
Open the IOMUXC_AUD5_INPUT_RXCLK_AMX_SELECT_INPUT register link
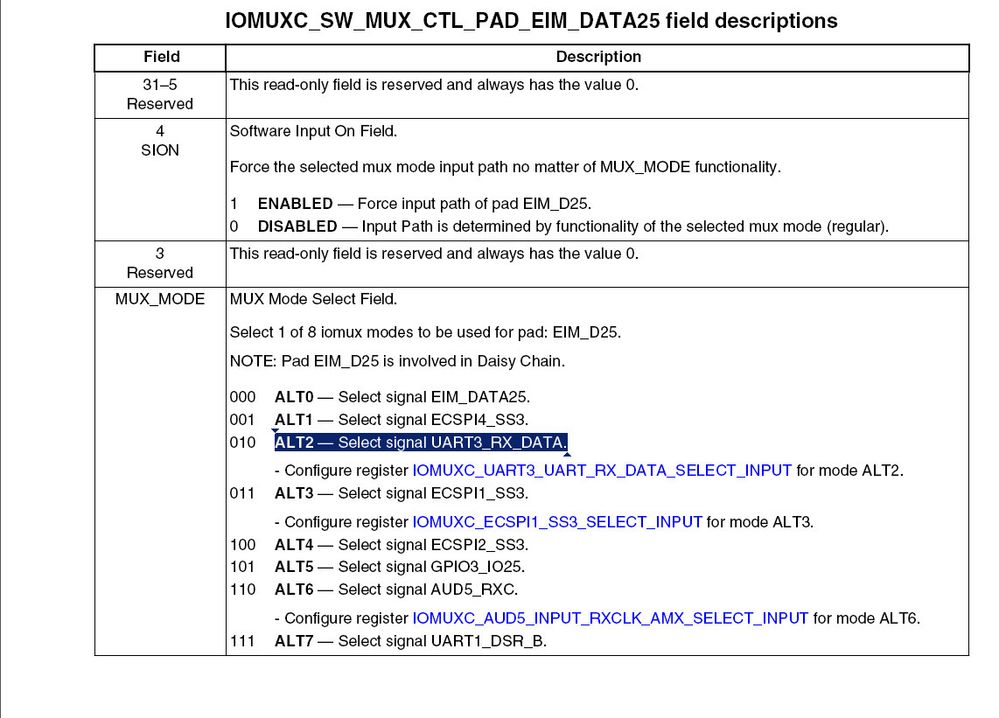[x=610, y=617]
